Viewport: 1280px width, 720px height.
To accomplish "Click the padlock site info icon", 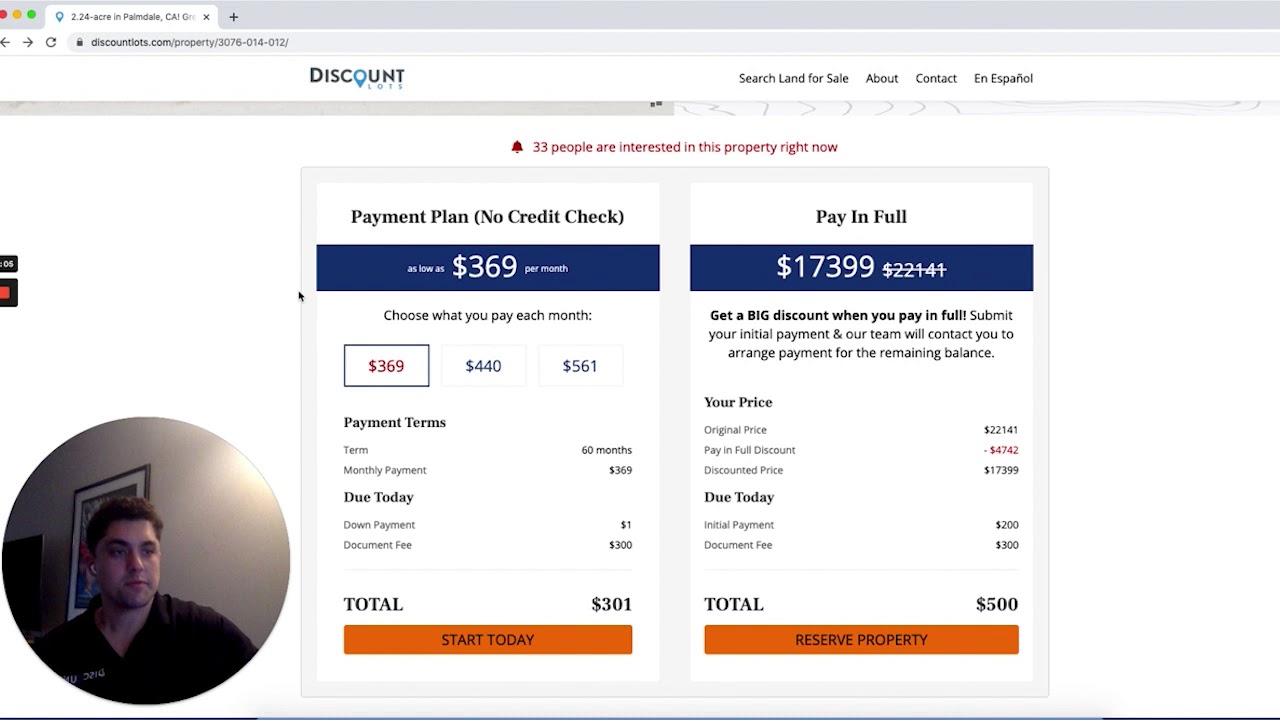I will (x=80, y=42).
